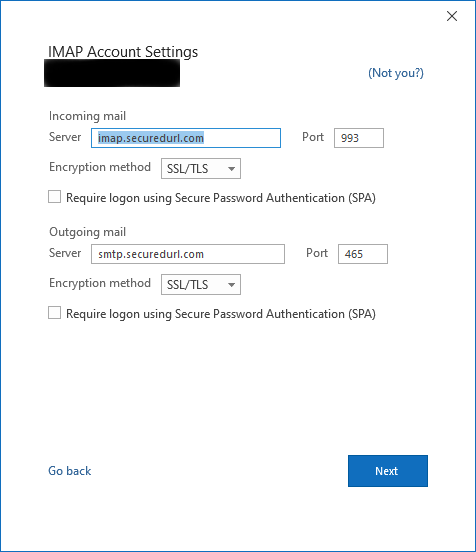Click outgoing "Require logon using SPA" label text

coord(221,314)
